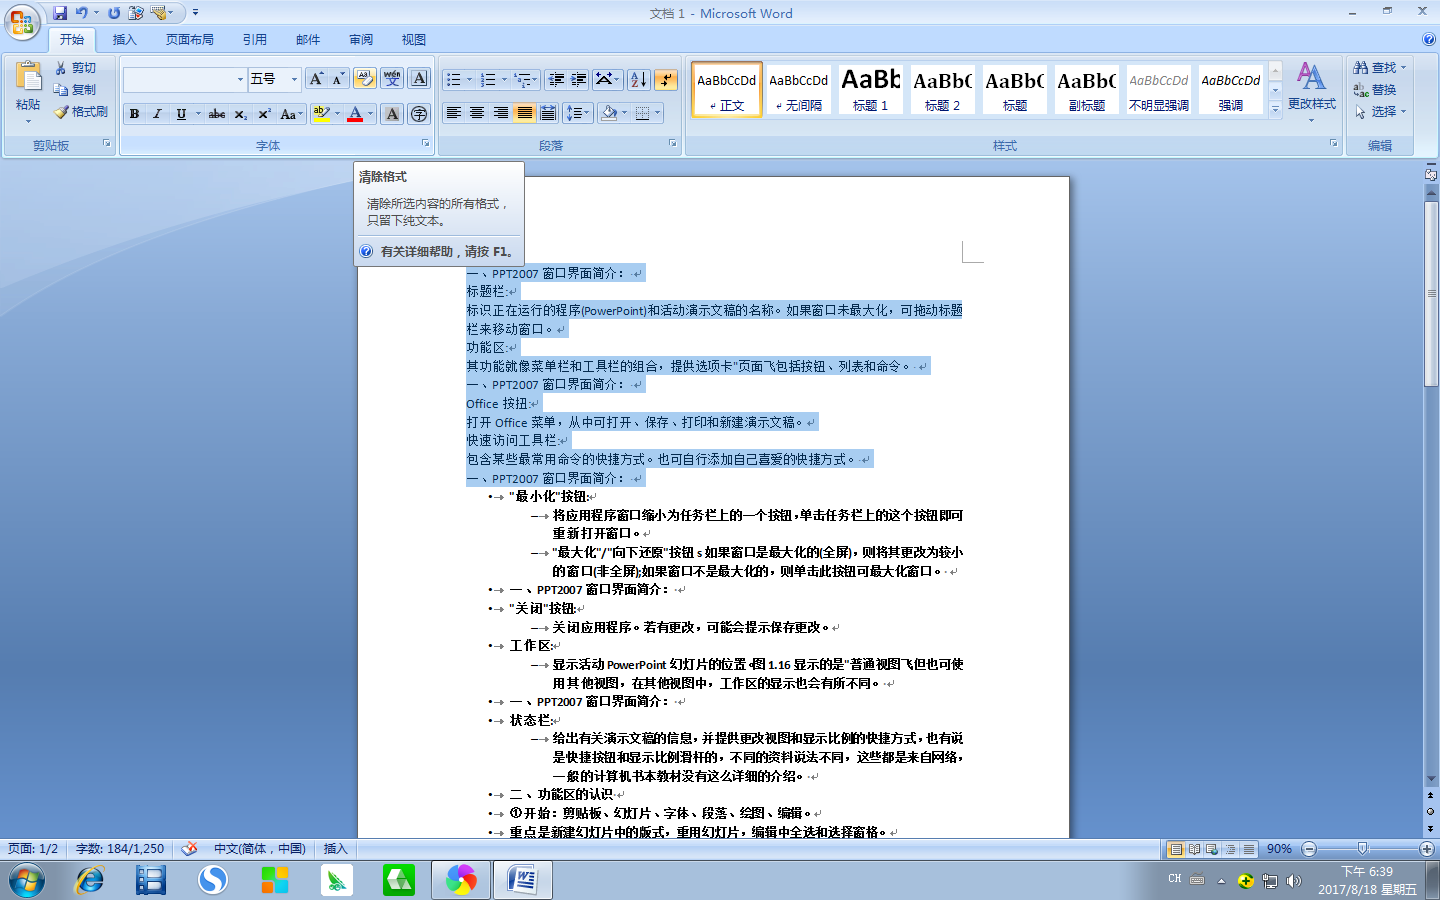Toggle subscript formatting
The height and width of the screenshot is (900, 1440).
point(241,114)
